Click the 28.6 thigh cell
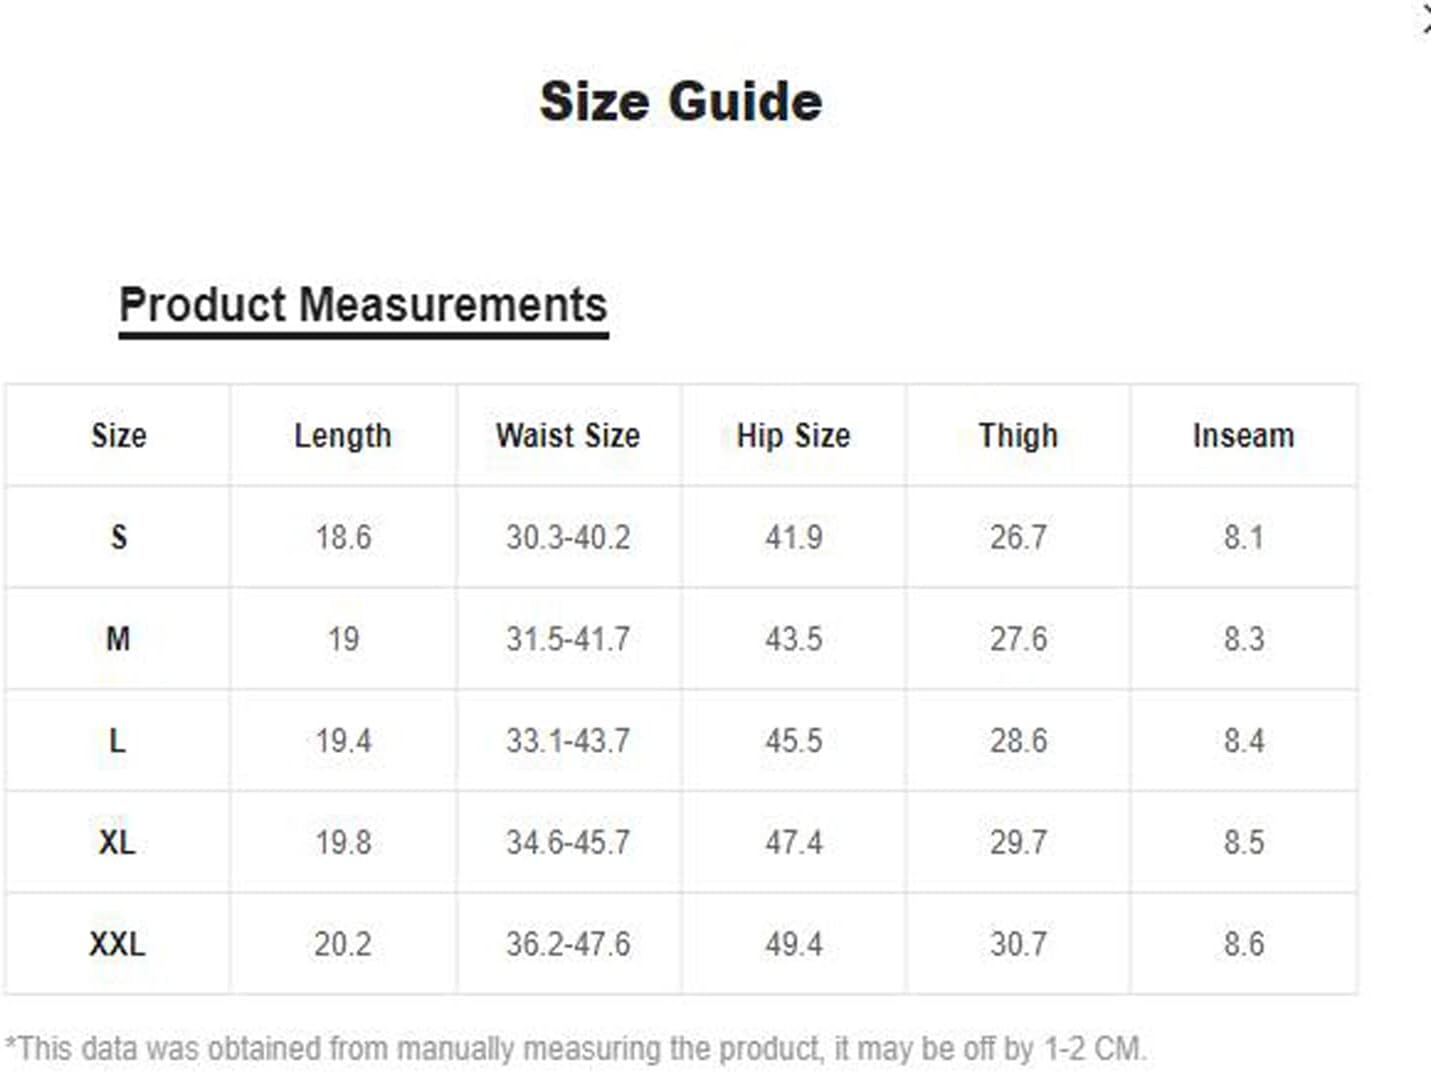The height and width of the screenshot is (1072, 1431). pos(1018,741)
